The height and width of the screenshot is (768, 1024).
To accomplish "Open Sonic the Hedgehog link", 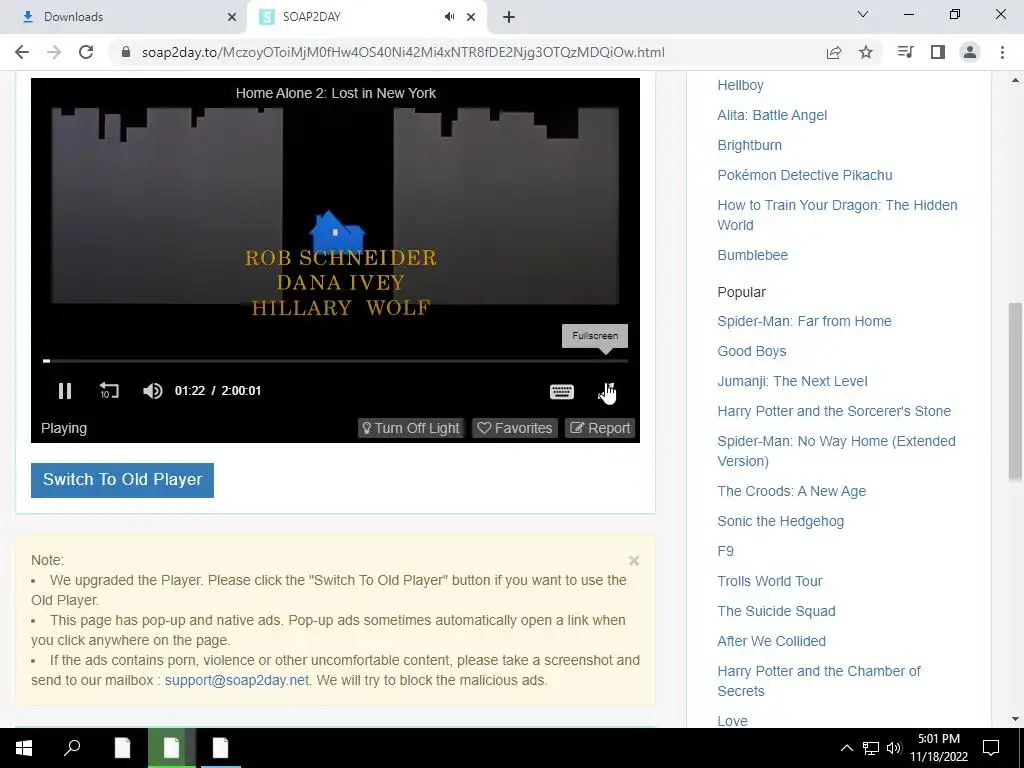I will click(x=780, y=520).
